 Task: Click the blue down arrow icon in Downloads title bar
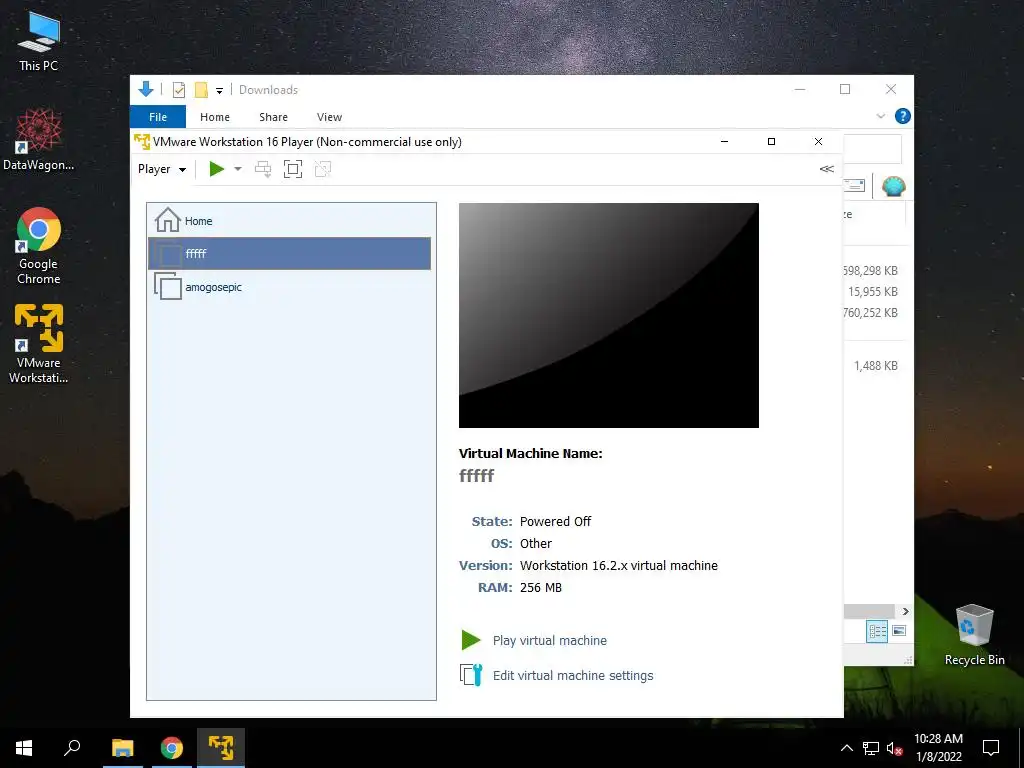146,89
